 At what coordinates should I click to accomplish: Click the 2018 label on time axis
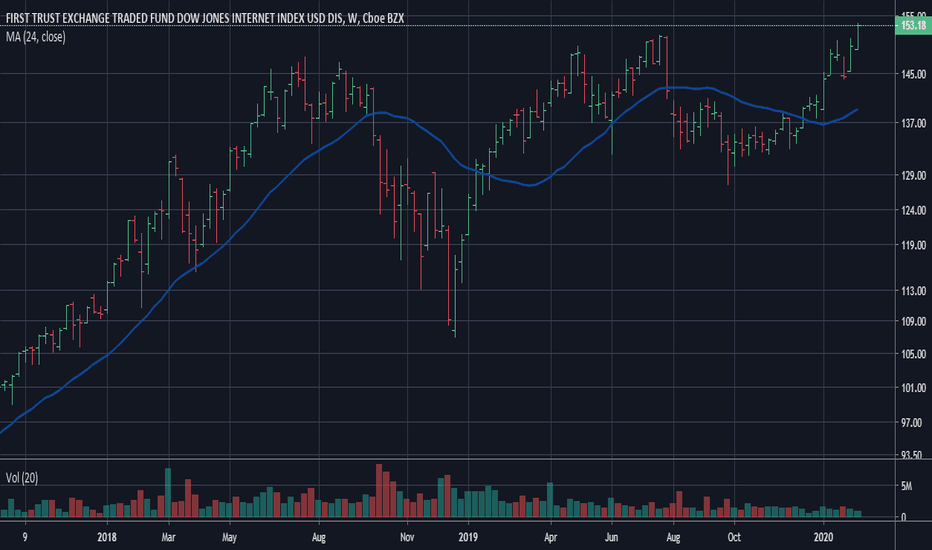[107, 538]
